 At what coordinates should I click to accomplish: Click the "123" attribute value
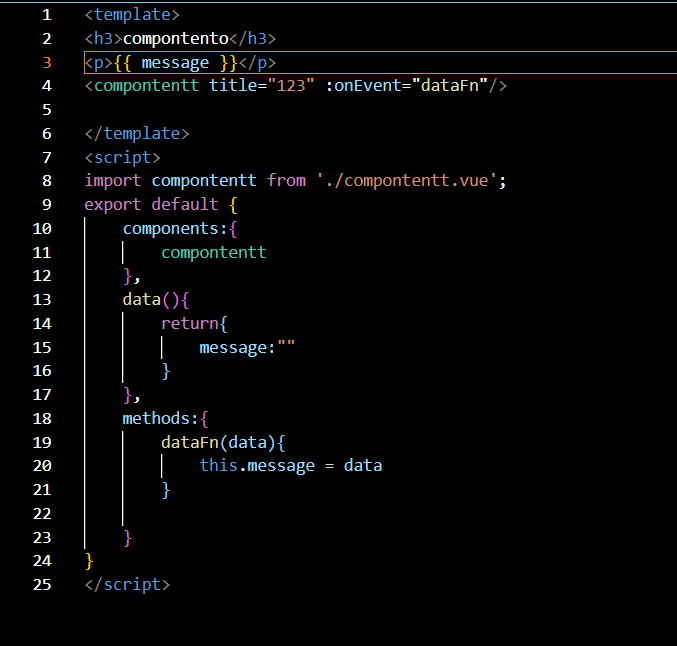(x=291, y=86)
